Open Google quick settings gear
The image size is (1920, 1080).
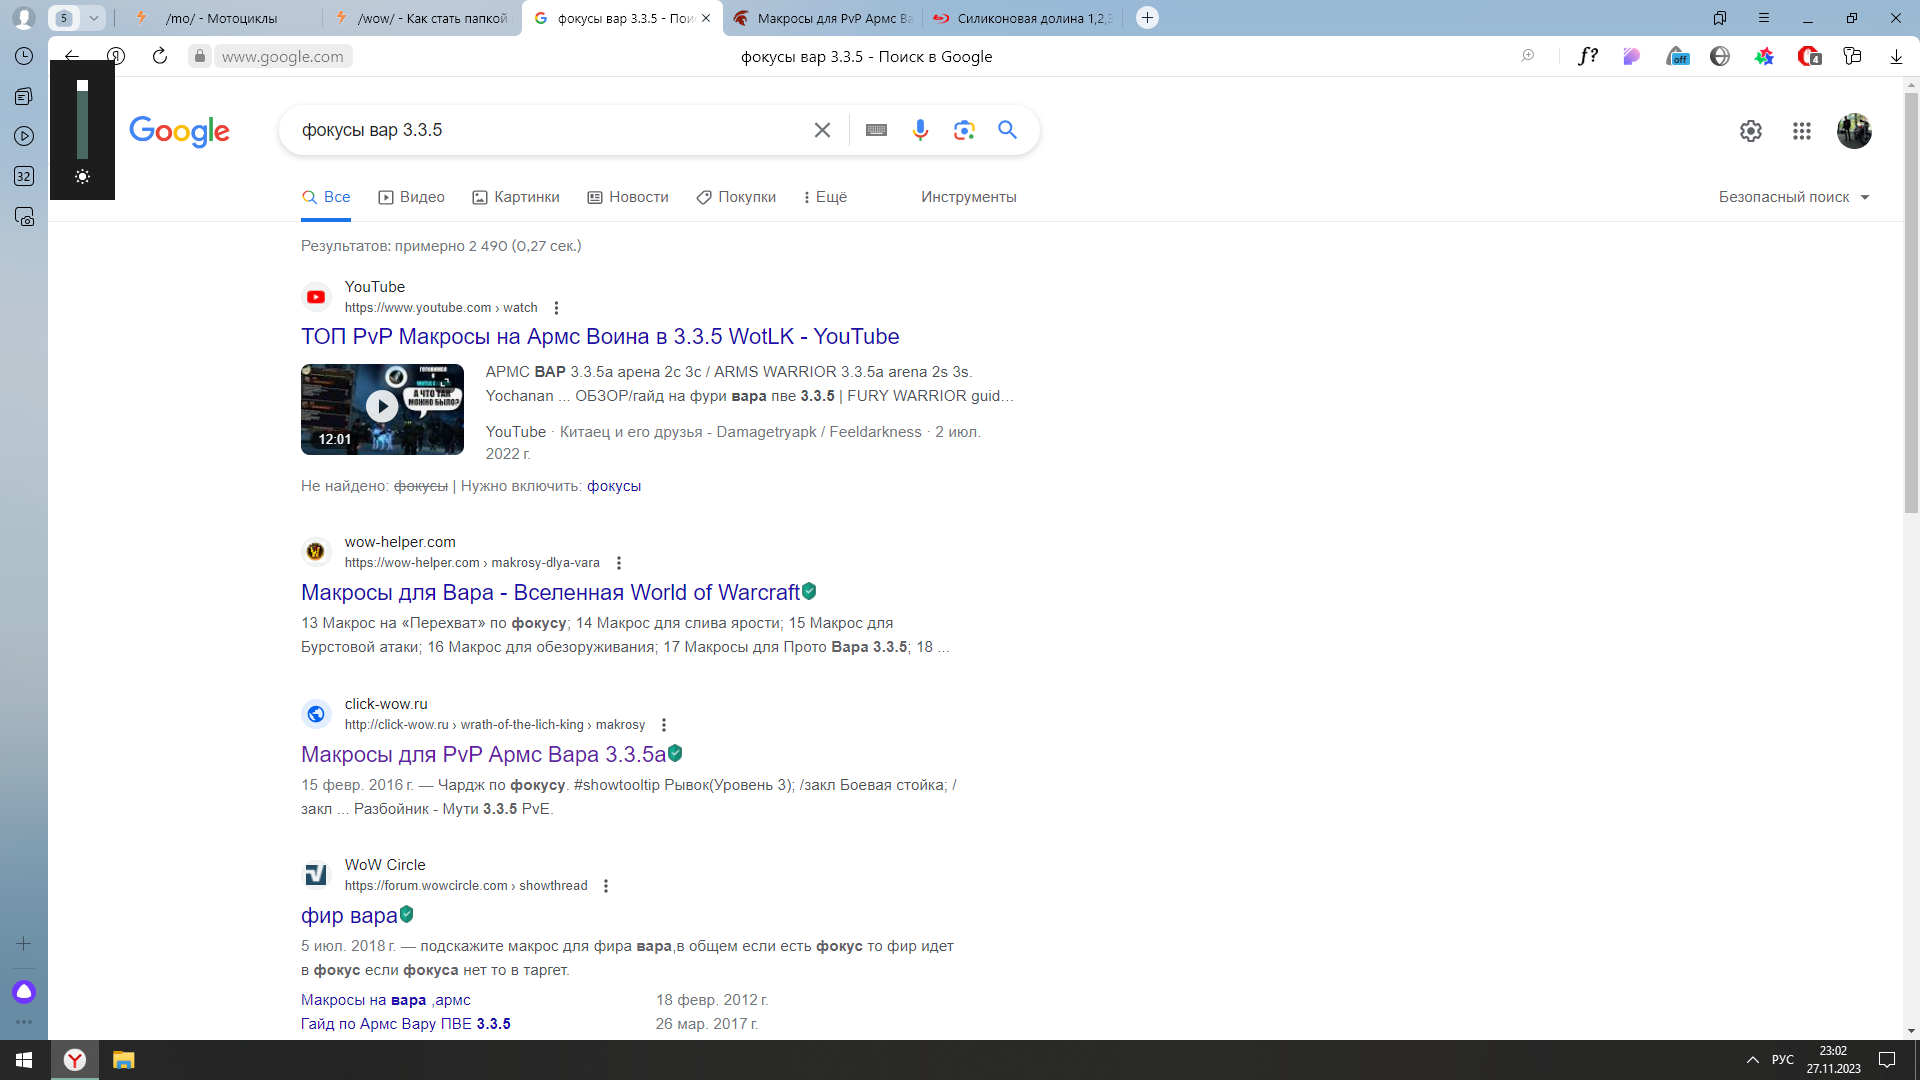pos(1750,131)
